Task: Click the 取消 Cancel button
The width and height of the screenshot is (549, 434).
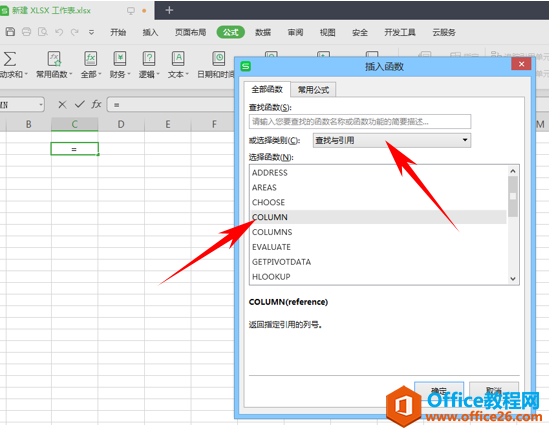Action: coord(494,390)
